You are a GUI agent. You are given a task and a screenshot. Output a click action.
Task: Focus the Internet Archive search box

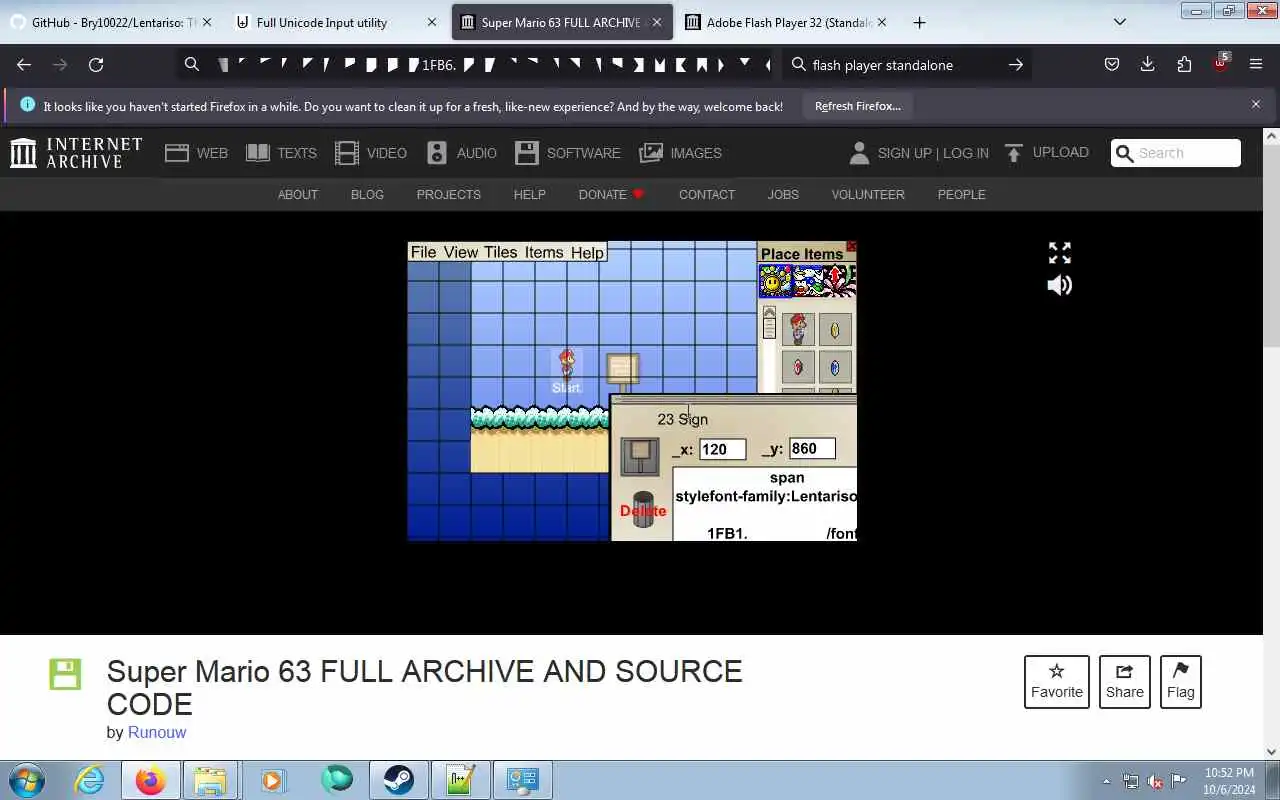[x=1176, y=153]
